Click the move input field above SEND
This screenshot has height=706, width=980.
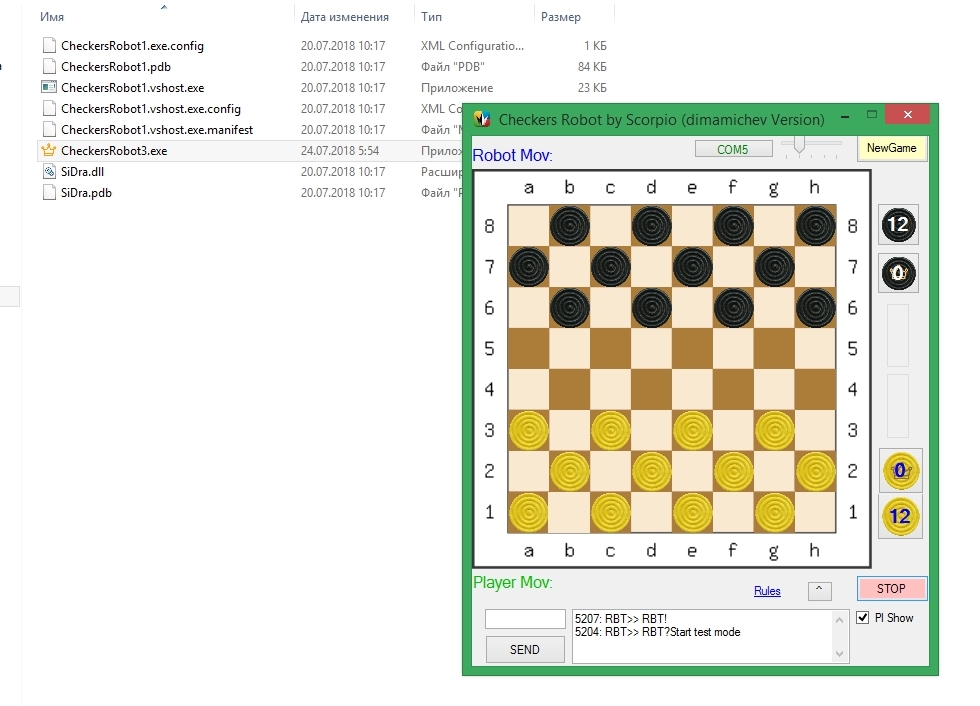[x=525, y=619]
